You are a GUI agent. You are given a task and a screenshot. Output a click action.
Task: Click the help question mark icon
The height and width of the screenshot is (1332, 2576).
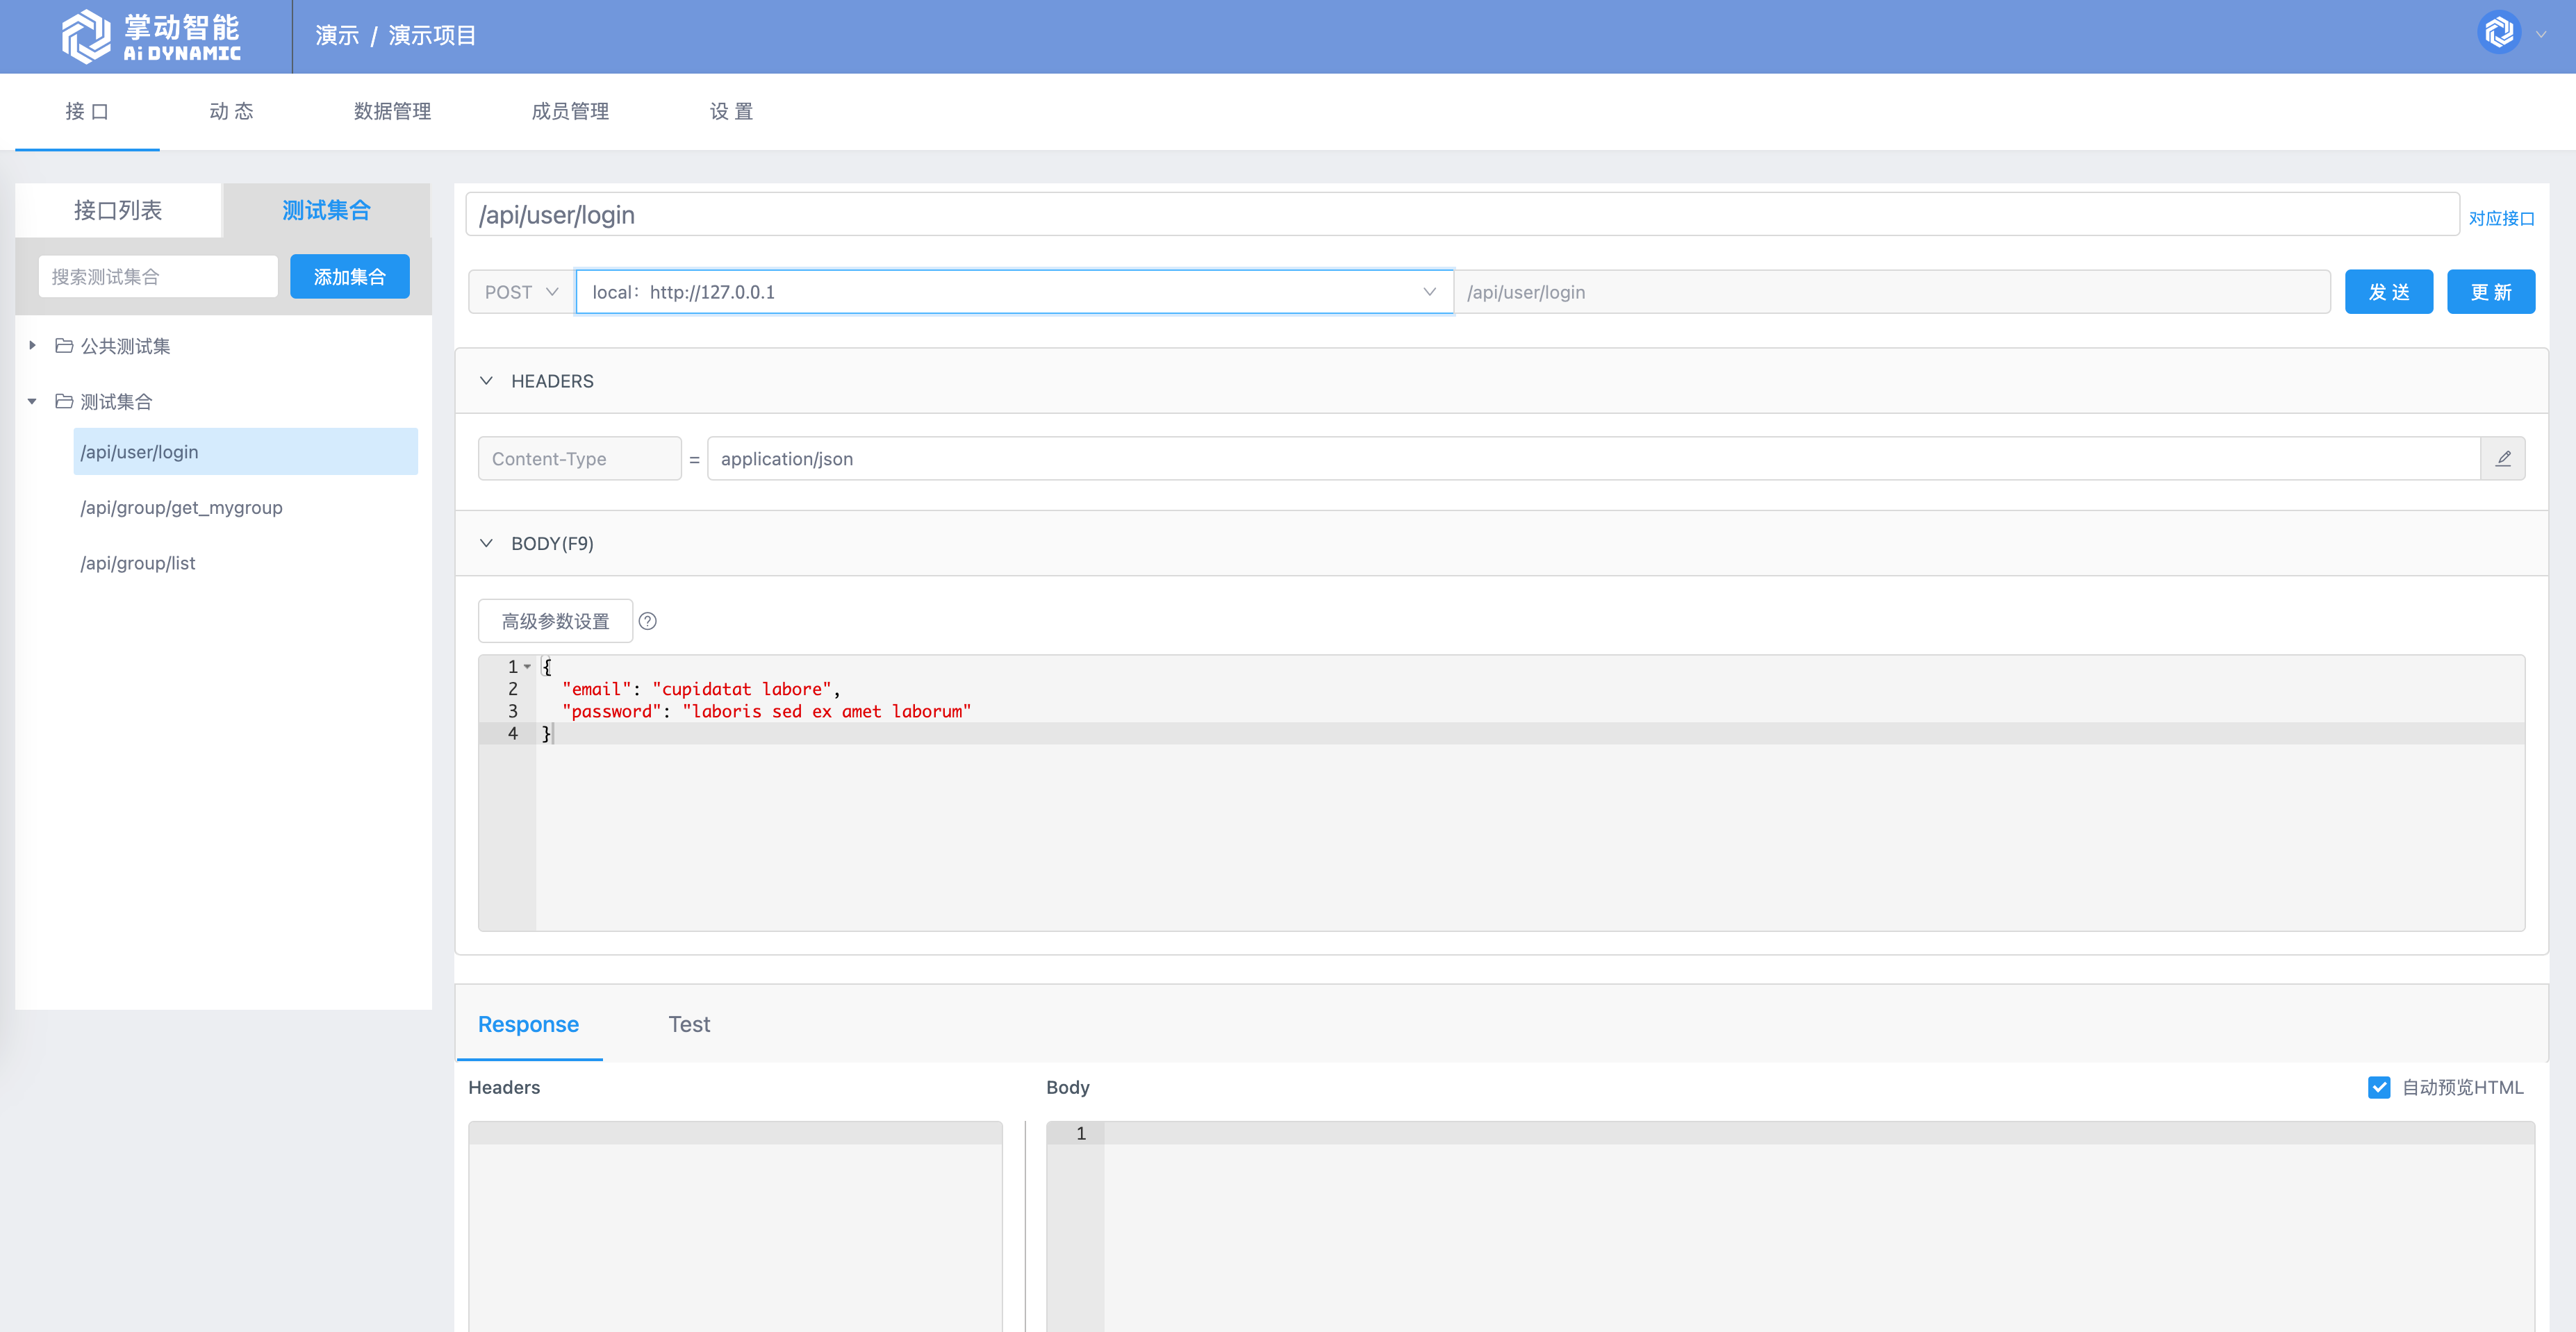pos(648,621)
